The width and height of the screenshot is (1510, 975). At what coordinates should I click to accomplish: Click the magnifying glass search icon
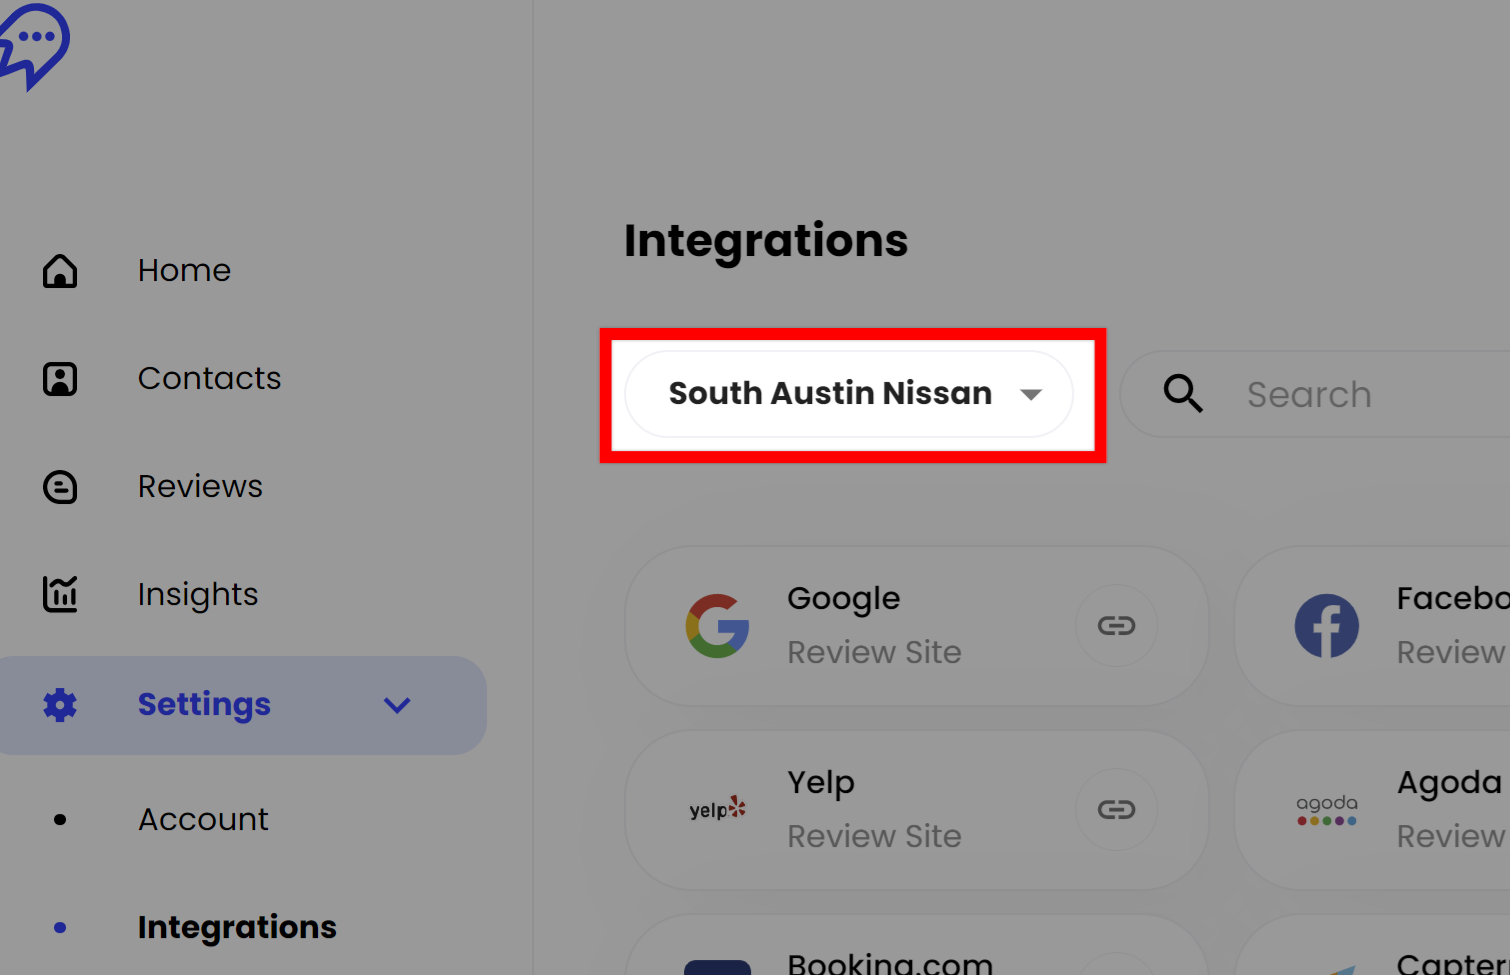[x=1183, y=394]
